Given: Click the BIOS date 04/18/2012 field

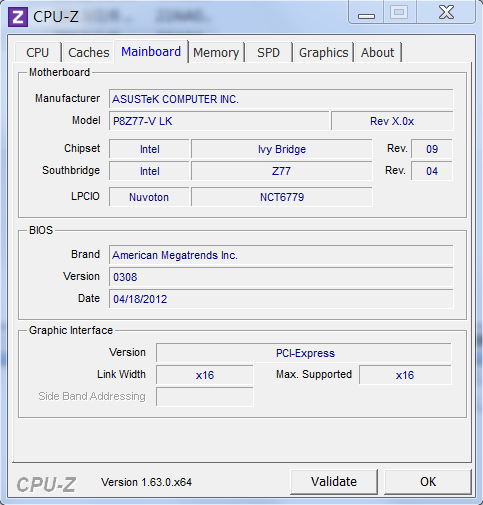Looking at the screenshot, I should [x=281, y=299].
